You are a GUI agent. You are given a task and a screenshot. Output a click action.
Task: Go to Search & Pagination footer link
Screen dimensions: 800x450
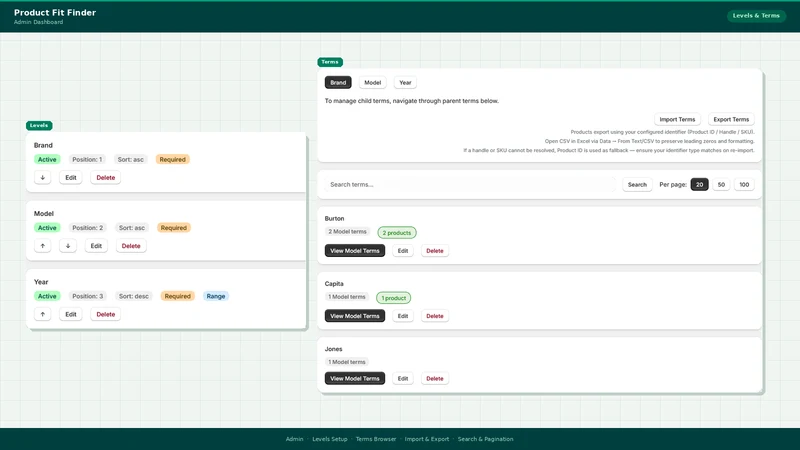click(x=485, y=439)
